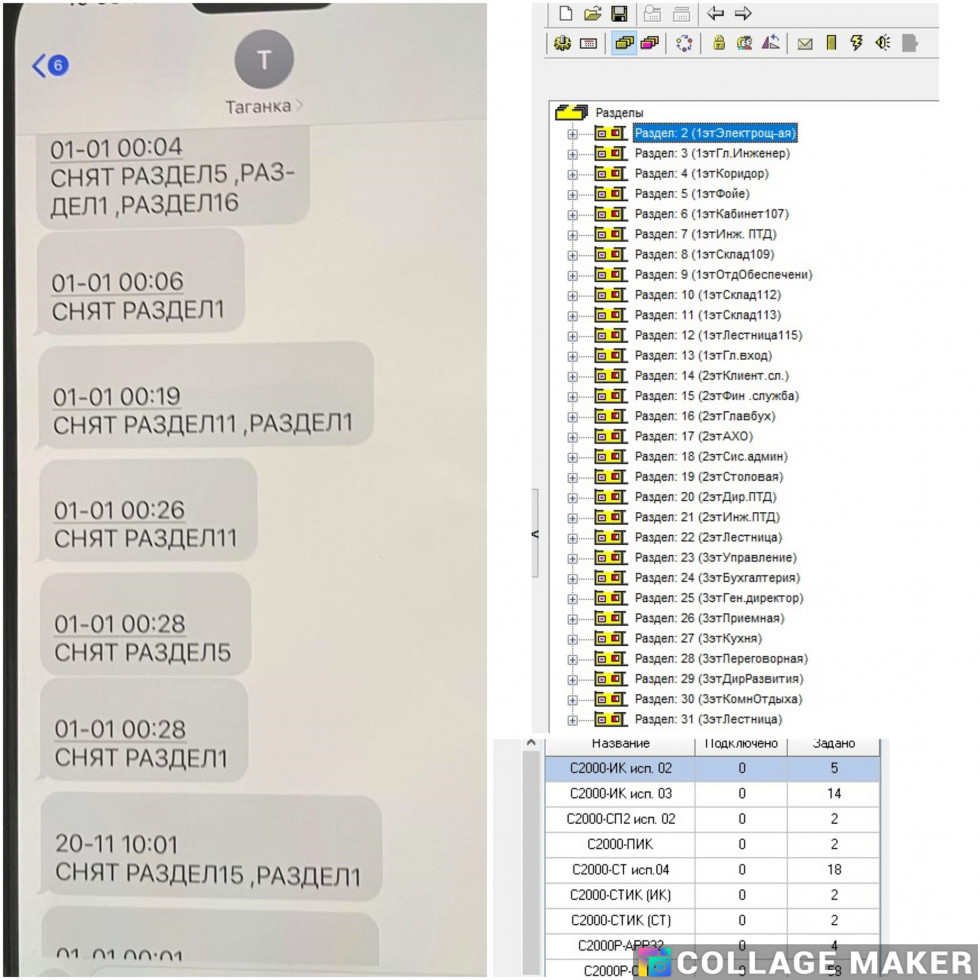Screen dimensions: 980x980
Task: Click the left arrow toolbar icon
Action: [715, 14]
